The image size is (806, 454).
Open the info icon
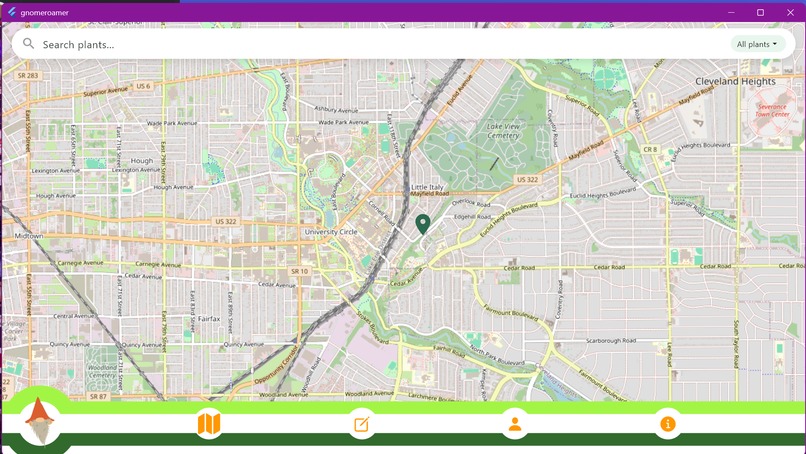(x=668, y=424)
